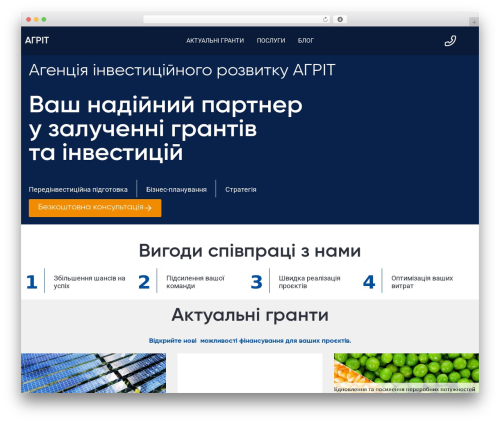Screen dimensions: 500x423
Task: Open the green peas grant thumbnail
Action: pyautogui.click(x=406, y=373)
